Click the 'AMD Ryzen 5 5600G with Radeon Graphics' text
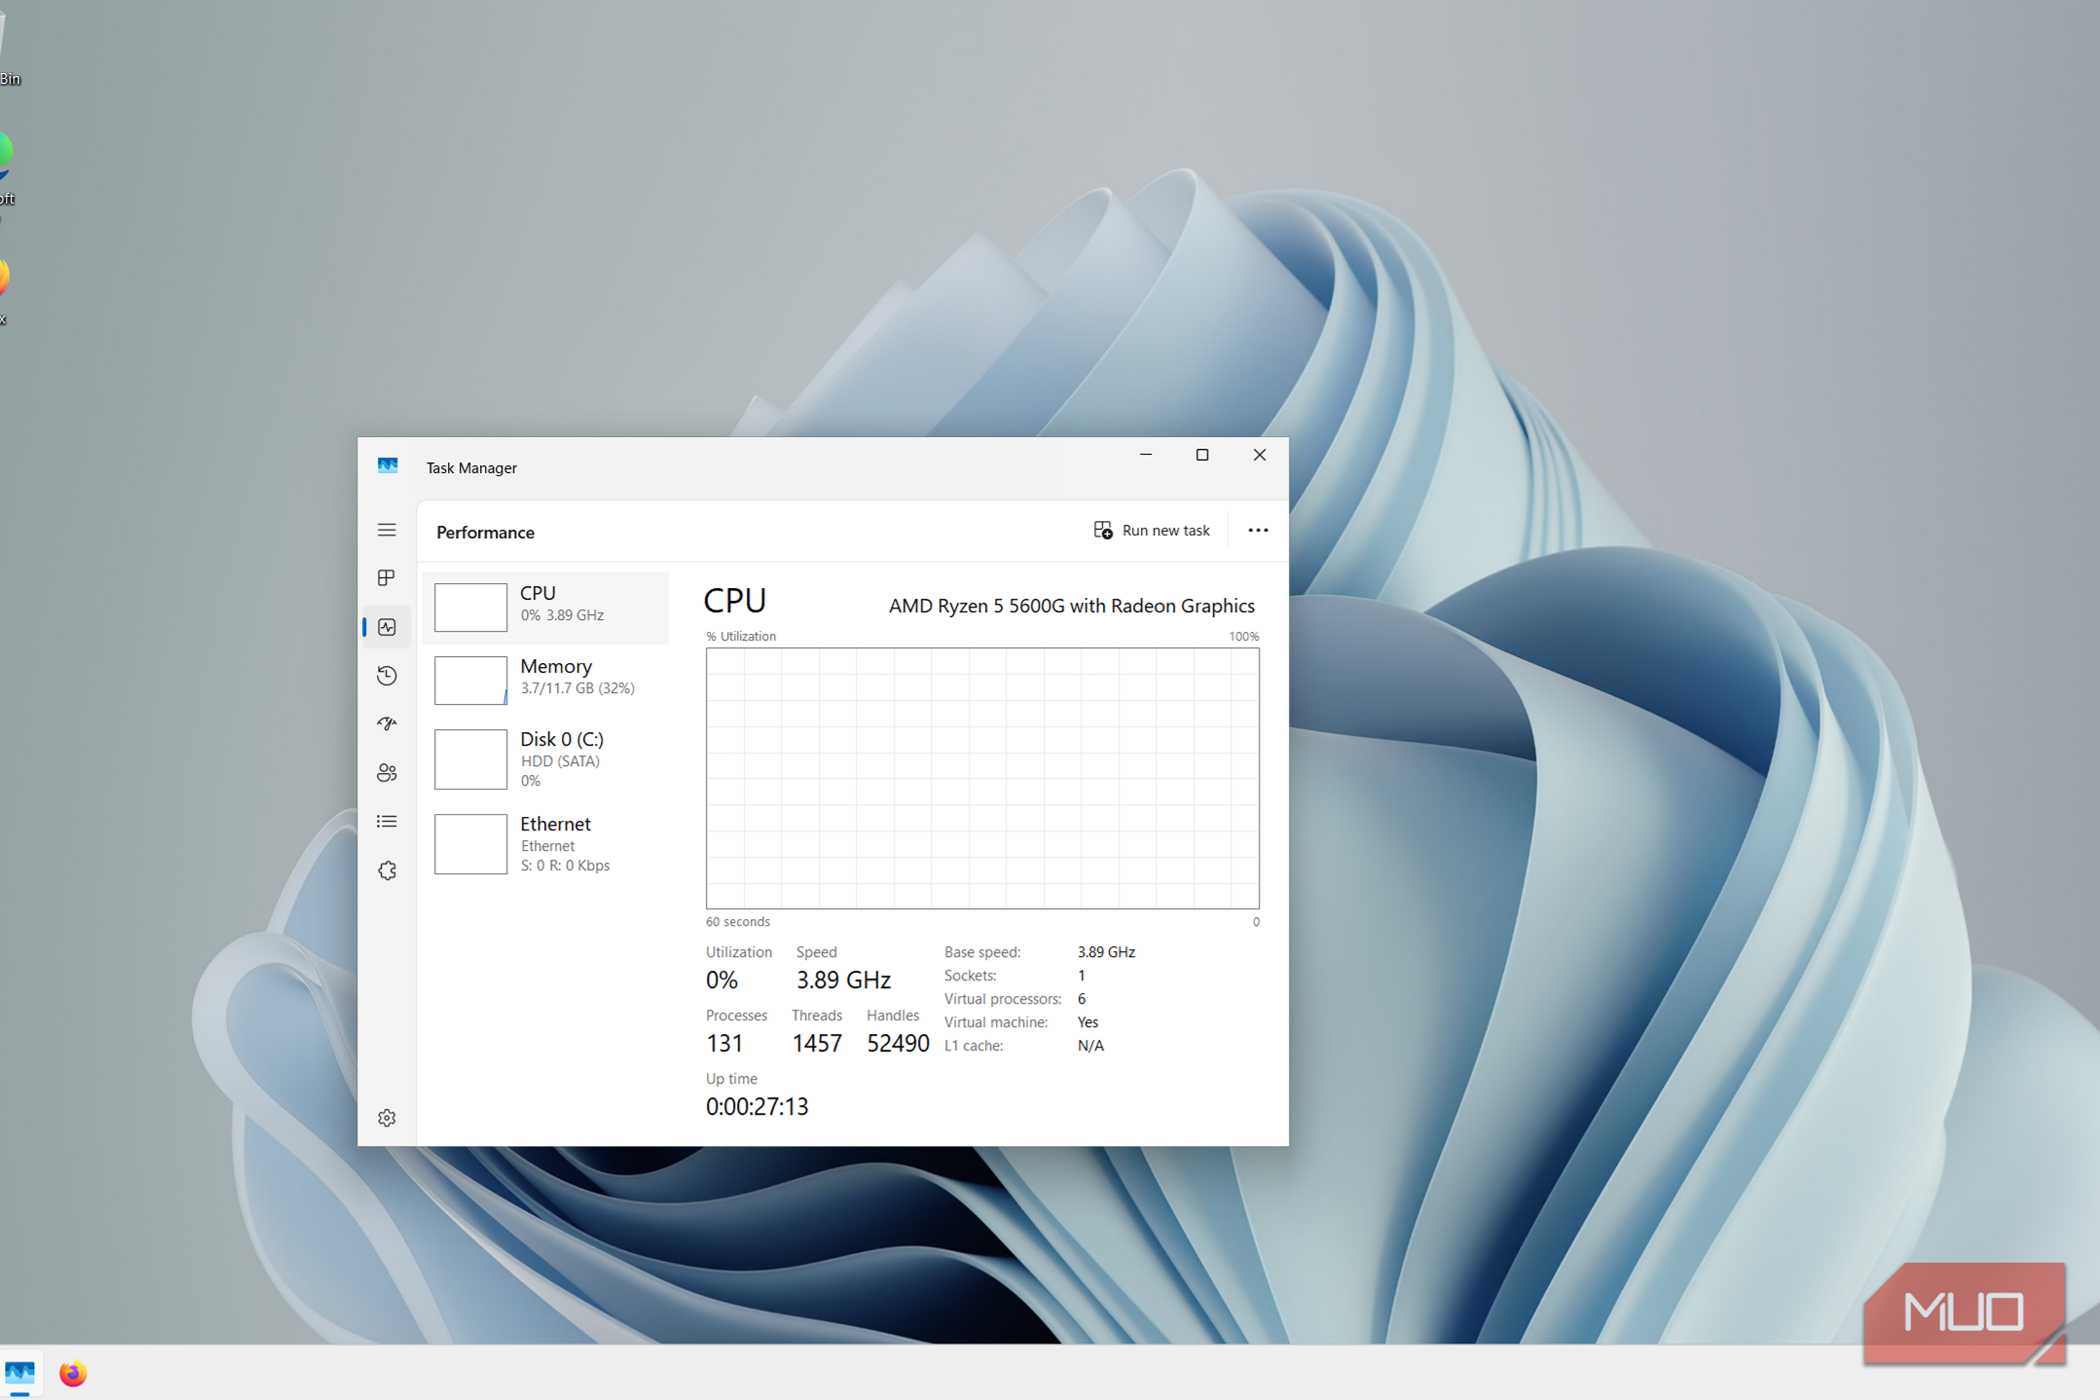The width and height of the screenshot is (2100, 1400). coord(1071,606)
